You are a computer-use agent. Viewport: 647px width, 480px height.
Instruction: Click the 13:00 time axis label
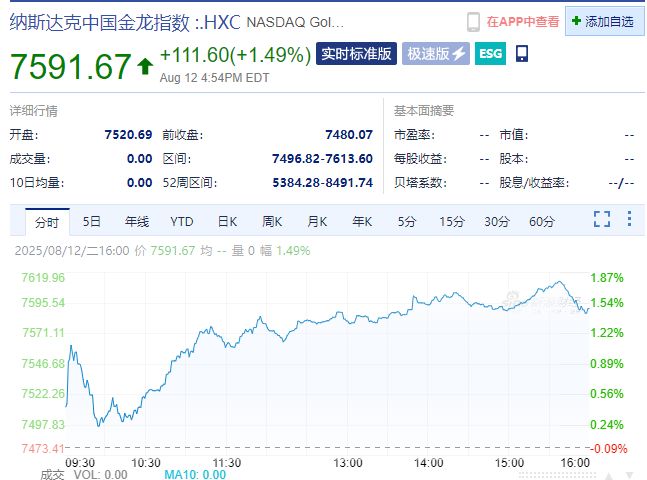[x=348, y=463]
